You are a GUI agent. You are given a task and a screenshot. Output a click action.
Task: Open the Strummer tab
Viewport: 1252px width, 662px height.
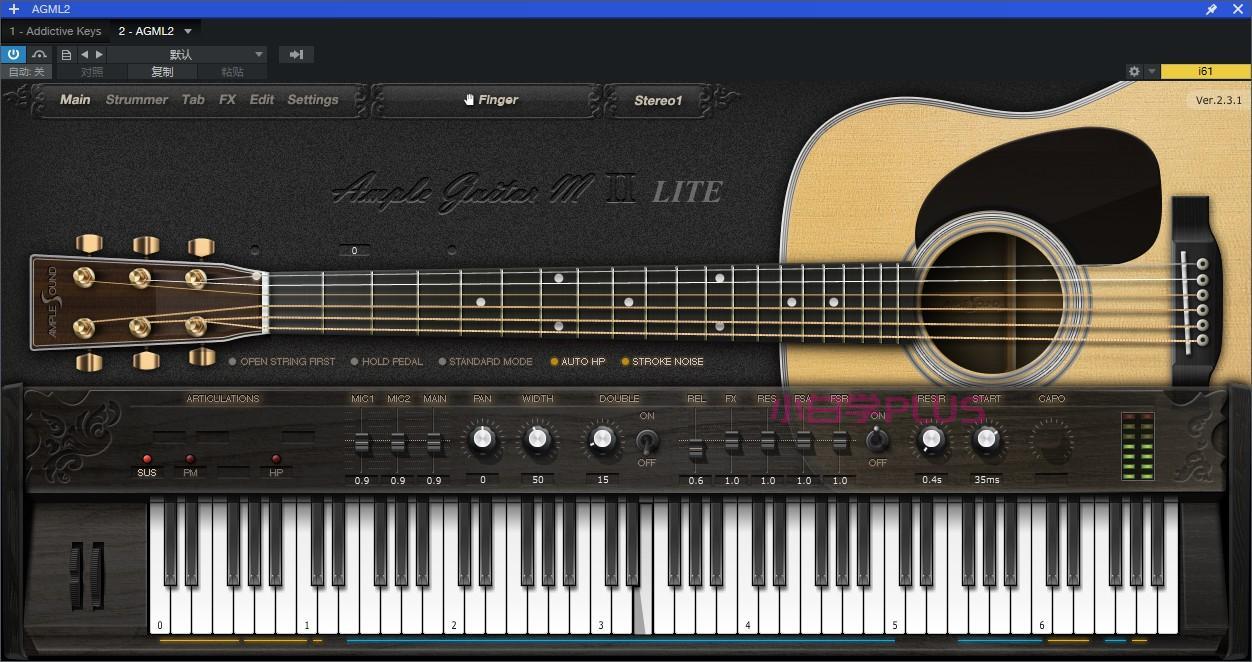coord(137,100)
